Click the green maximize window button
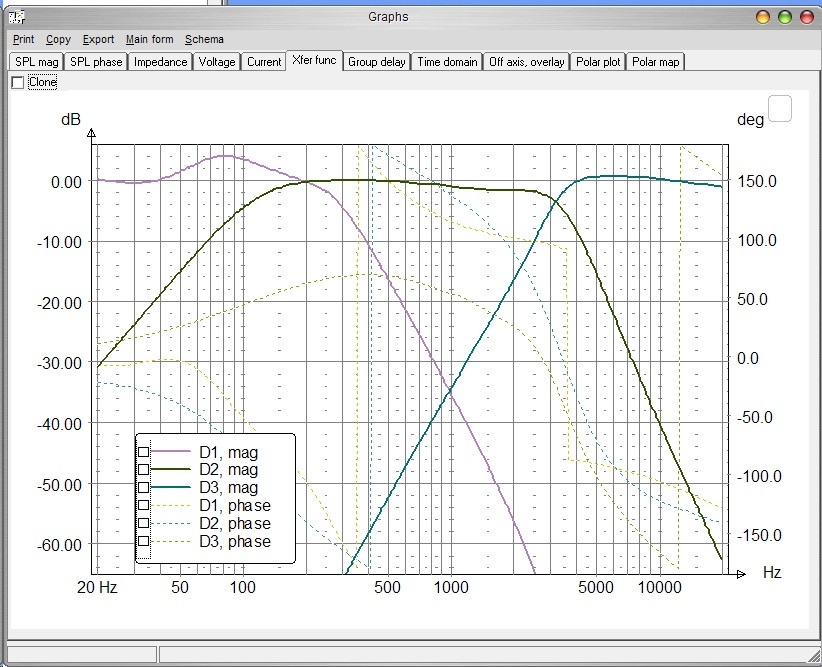The width and height of the screenshot is (822, 667). click(x=785, y=17)
